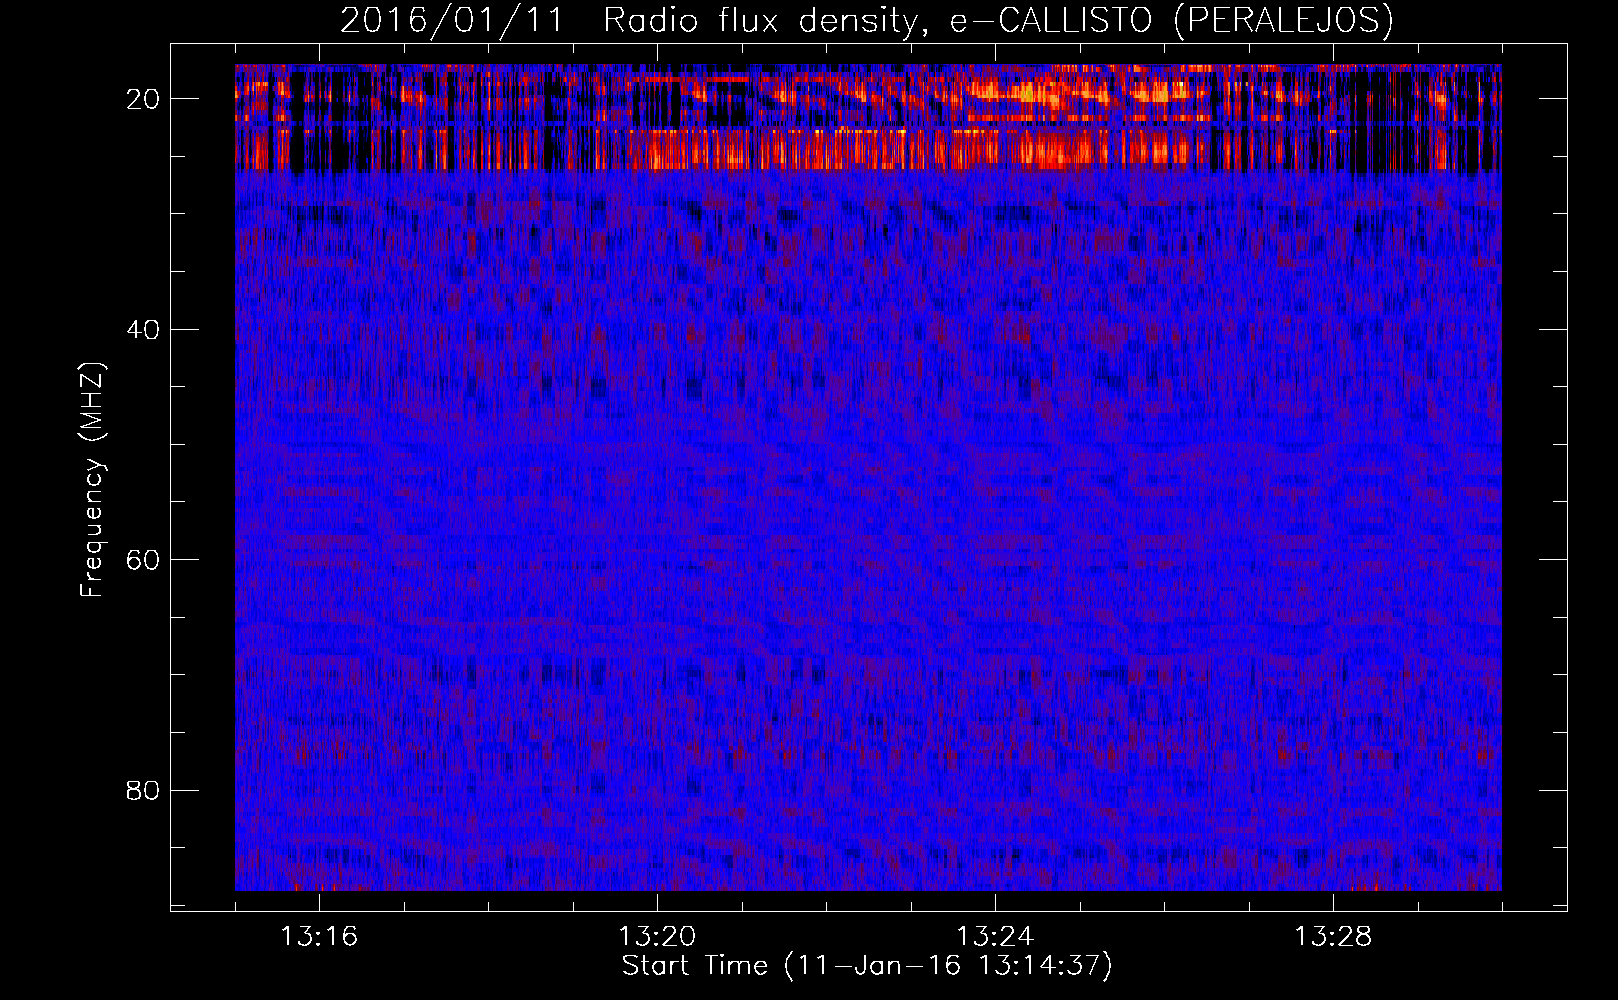The width and height of the screenshot is (1618, 1000).
Task: Click the time tick label '13:16'
Action: click(319, 937)
